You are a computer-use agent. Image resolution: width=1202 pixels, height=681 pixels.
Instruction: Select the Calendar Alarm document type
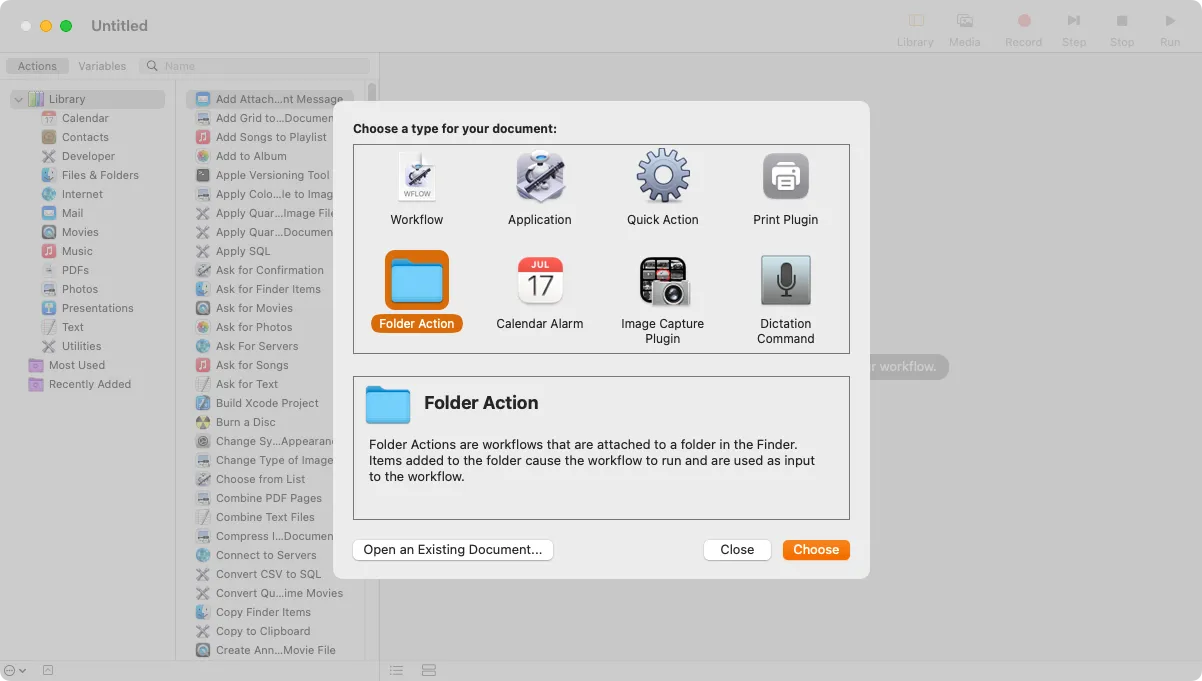[x=540, y=292]
